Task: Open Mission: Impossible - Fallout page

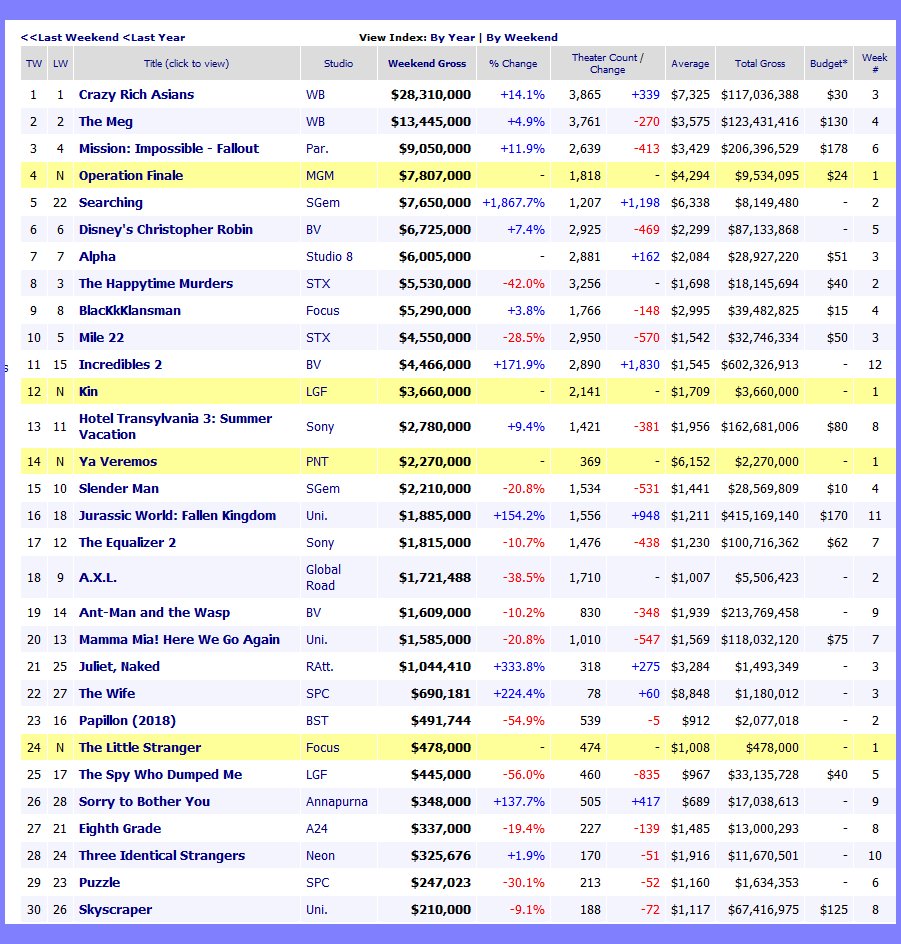Action: 162,149
